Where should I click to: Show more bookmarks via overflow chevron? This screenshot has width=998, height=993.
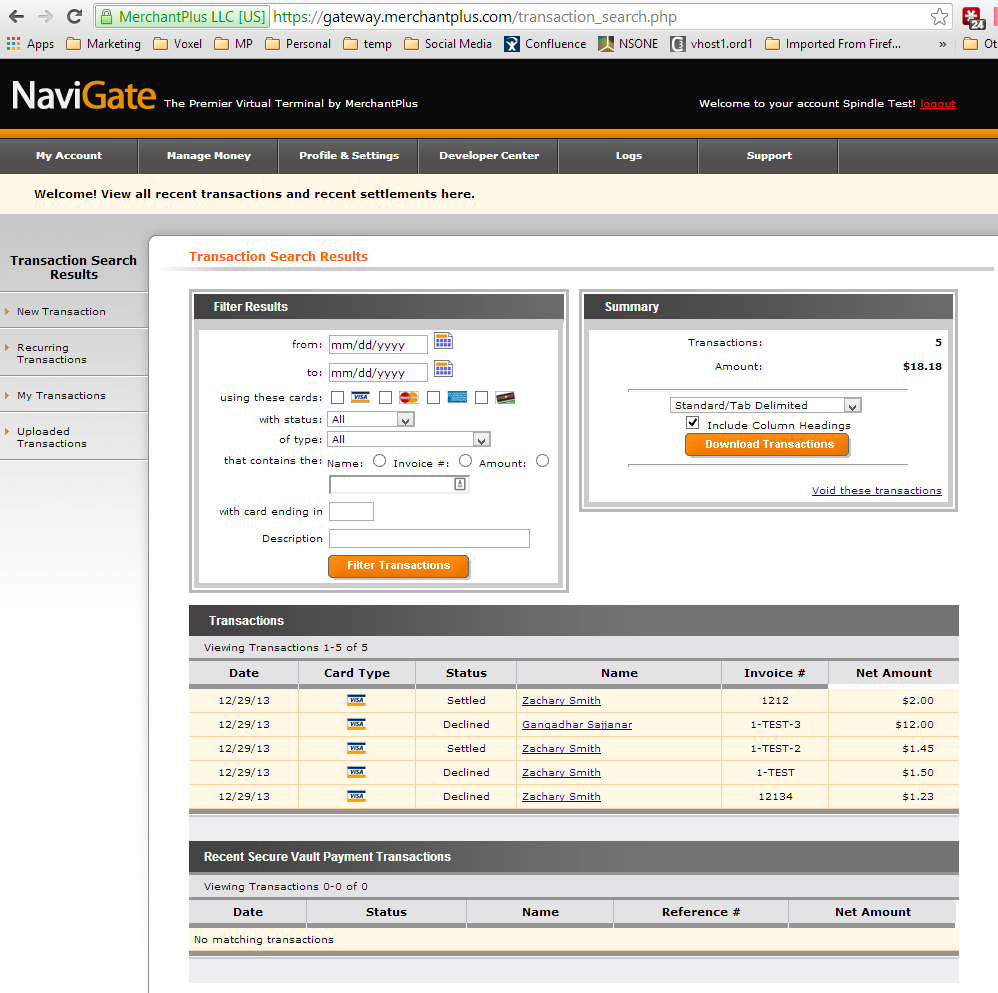coord(943,44)
